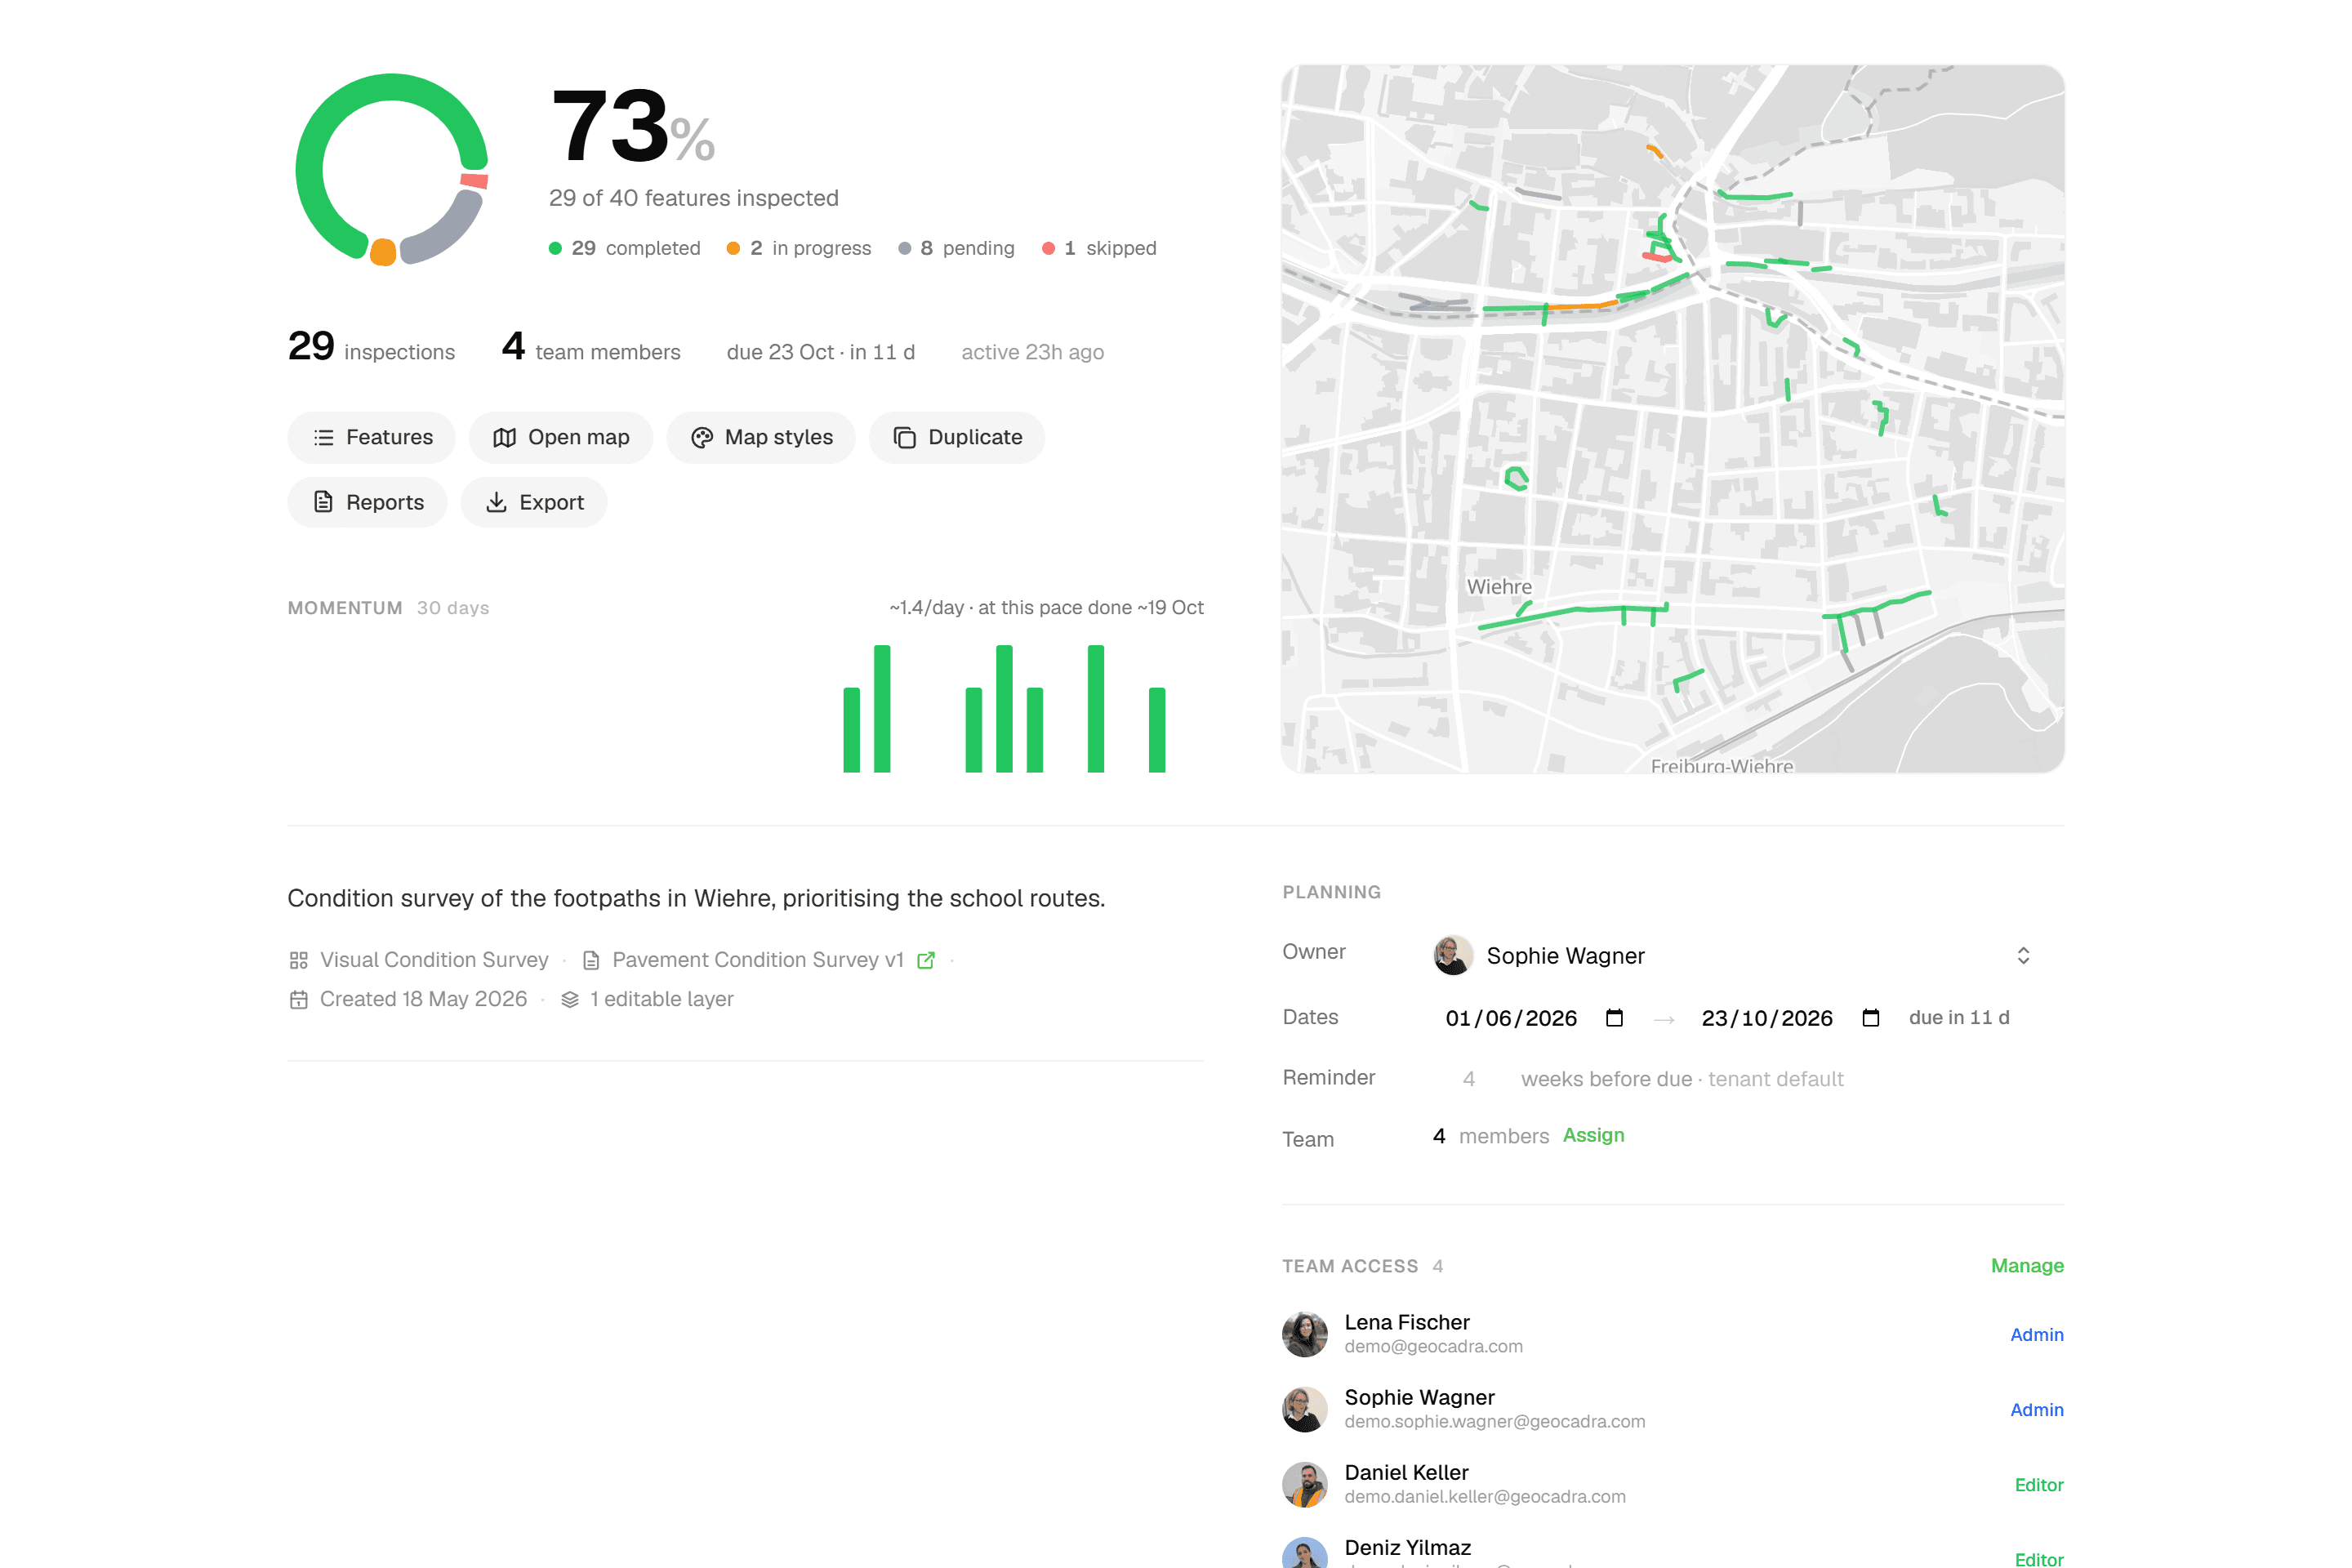Click Lena Fischer's Admin role label
The image size is (2352, 1568).
coord(2037,1335)
